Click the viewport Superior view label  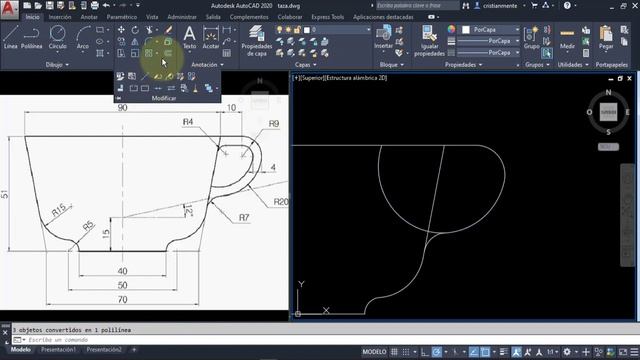pyautogui.click(x=313, y=78)
